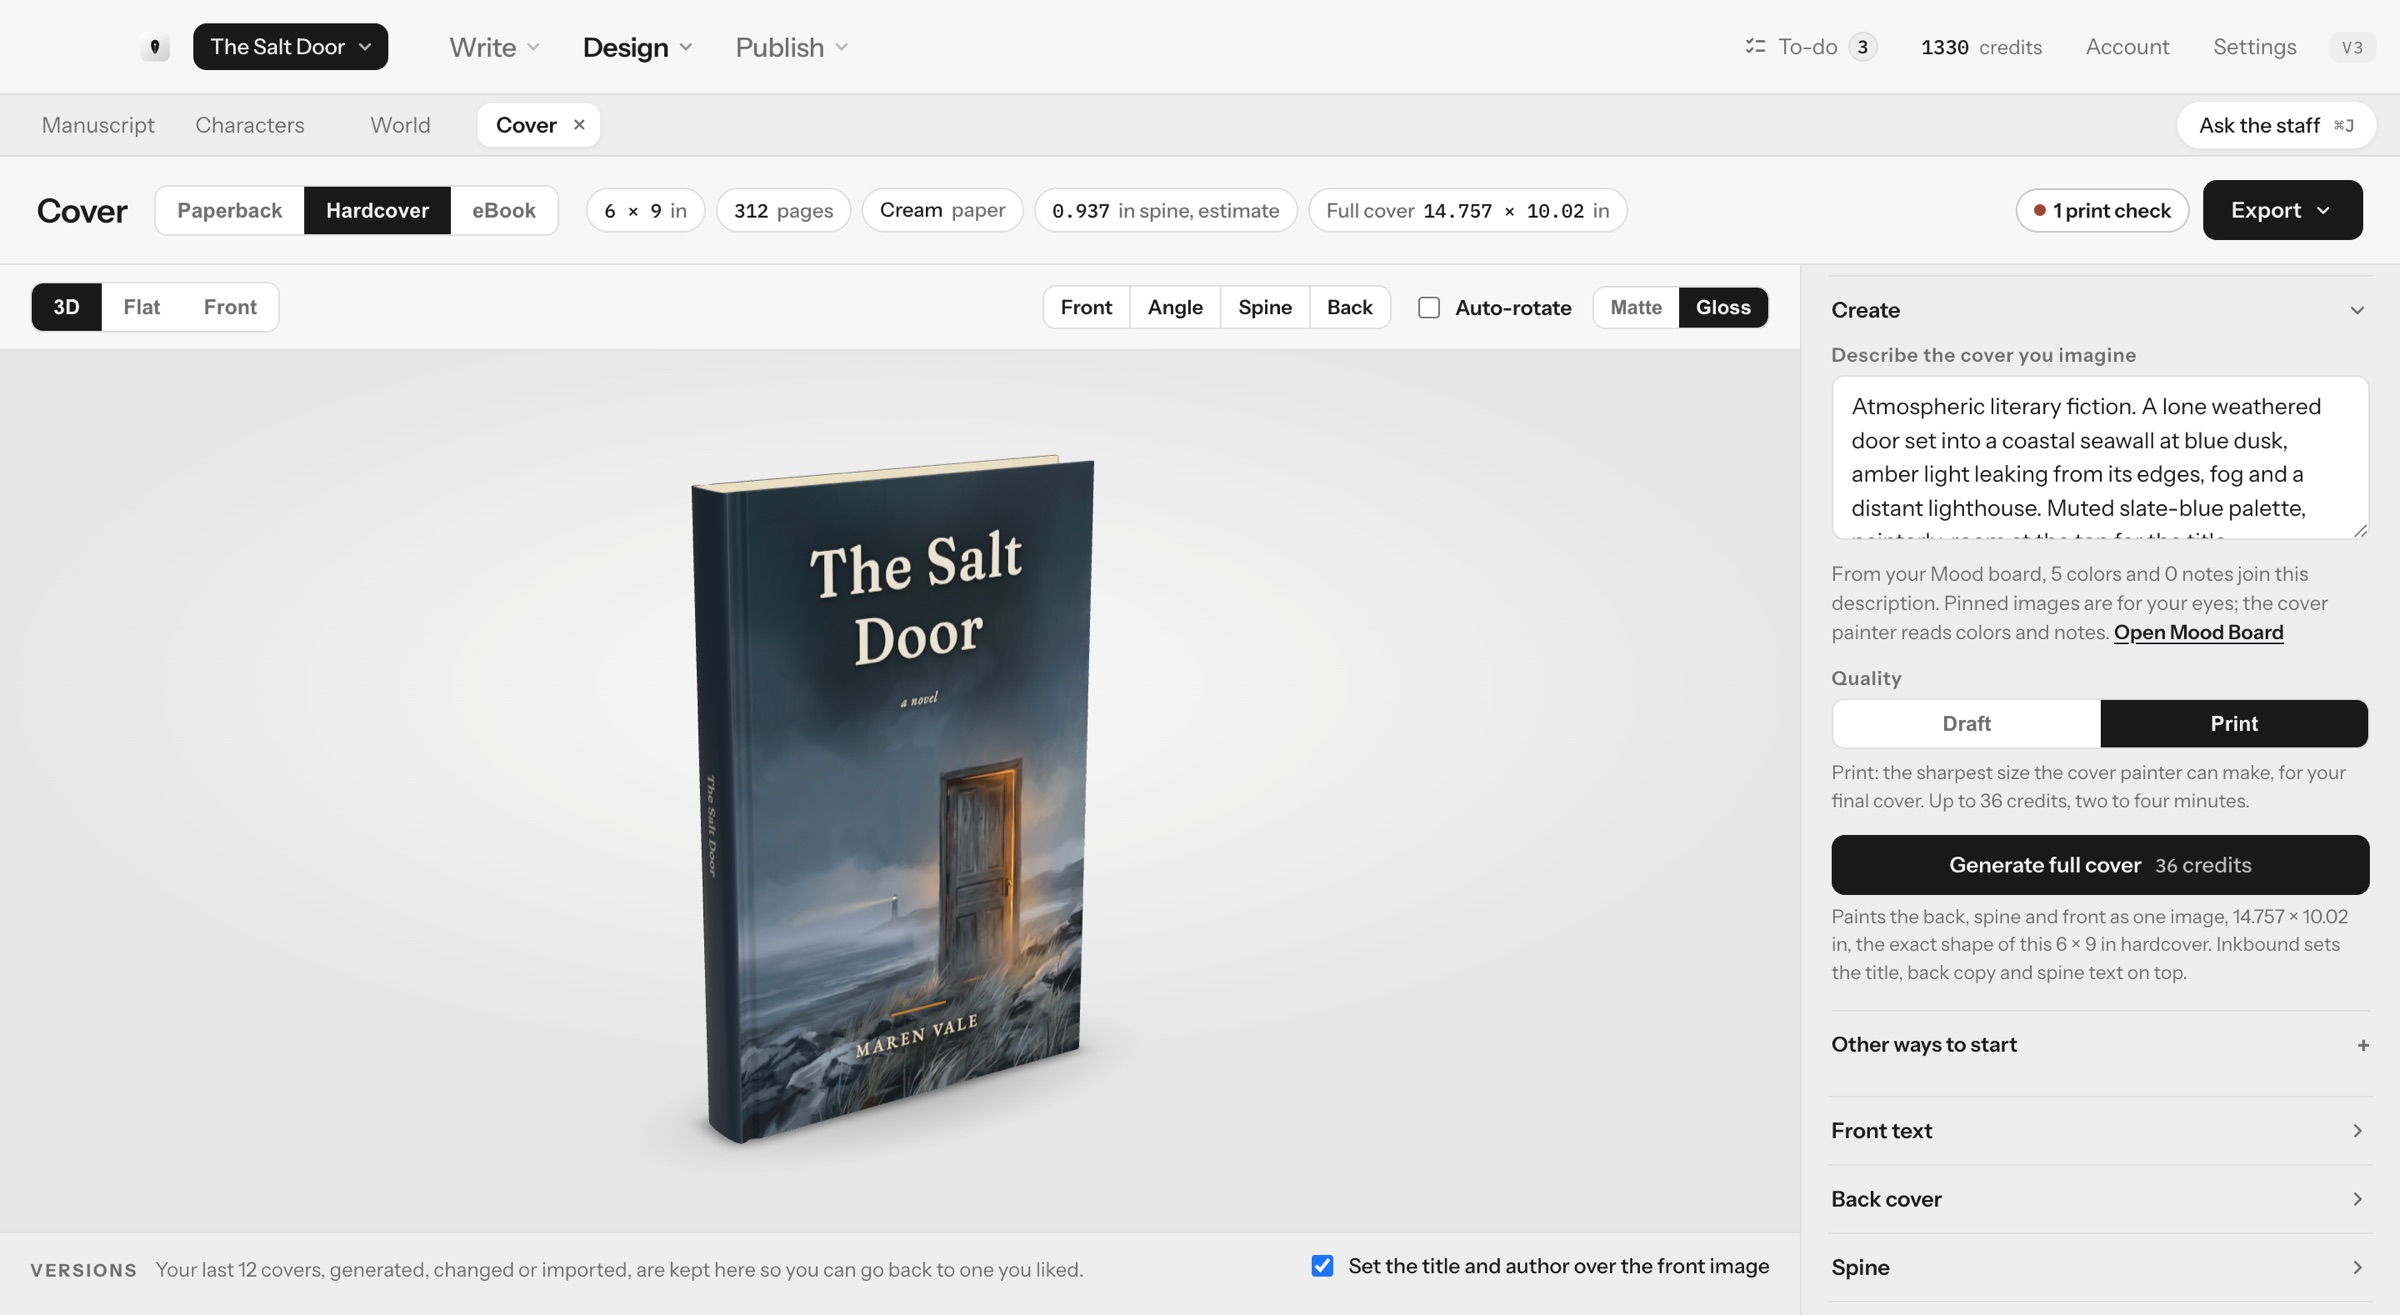
Task: Switch to the Manuscript tab
Action: 98,125
